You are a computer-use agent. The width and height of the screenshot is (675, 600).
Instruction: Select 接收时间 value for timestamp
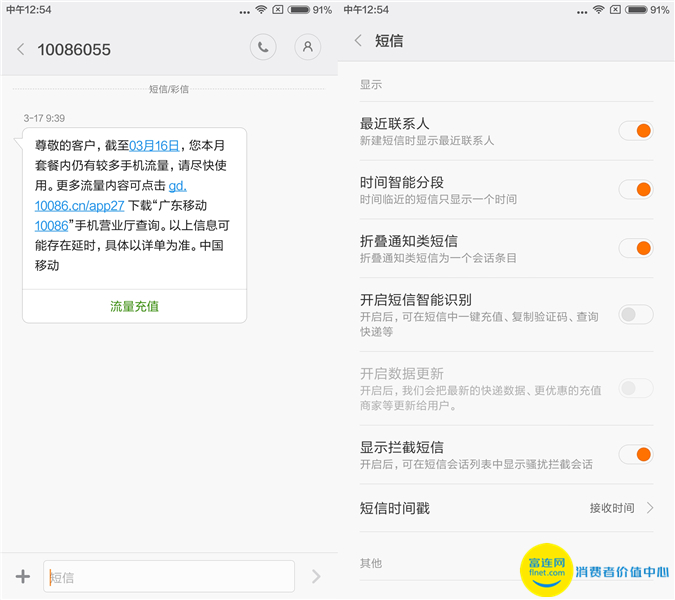[x=612, y=508]
